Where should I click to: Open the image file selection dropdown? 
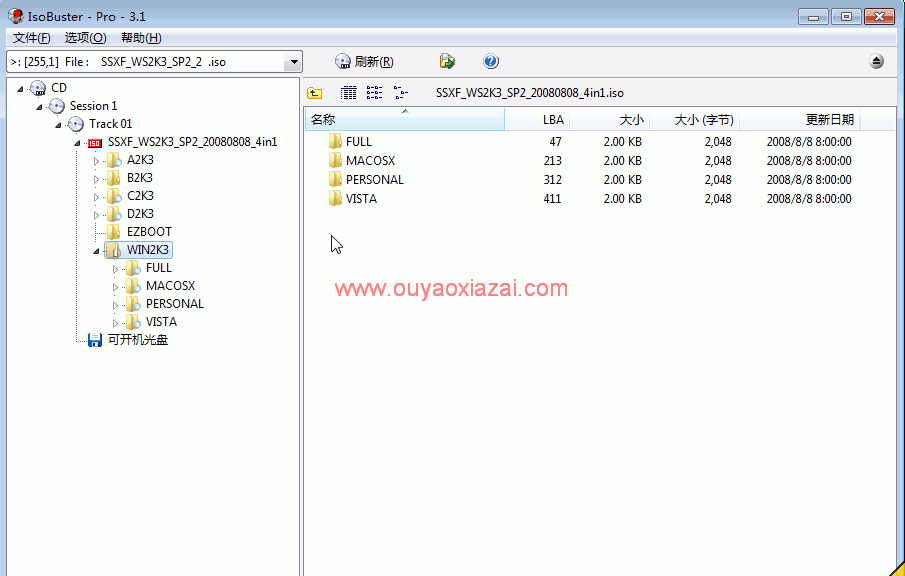294,62
